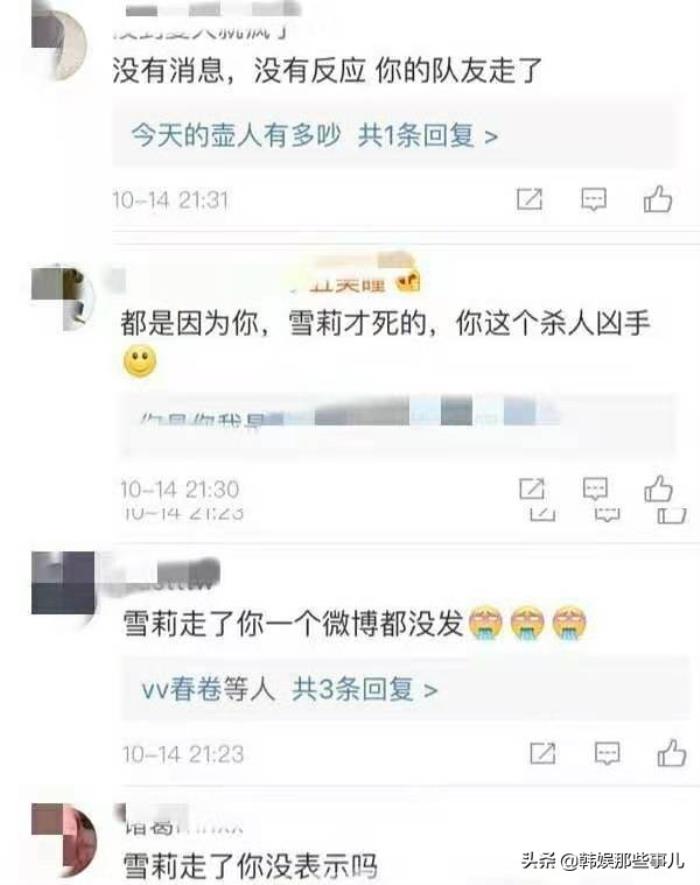Expand 共3条回复 replies thread
The height and width of the screenshot is (885, 700).
click(x=365, y=690)
